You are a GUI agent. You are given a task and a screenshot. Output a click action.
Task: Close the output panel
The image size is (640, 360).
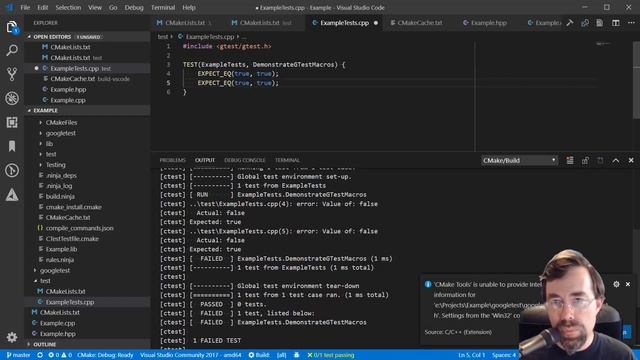pos(631,160)
